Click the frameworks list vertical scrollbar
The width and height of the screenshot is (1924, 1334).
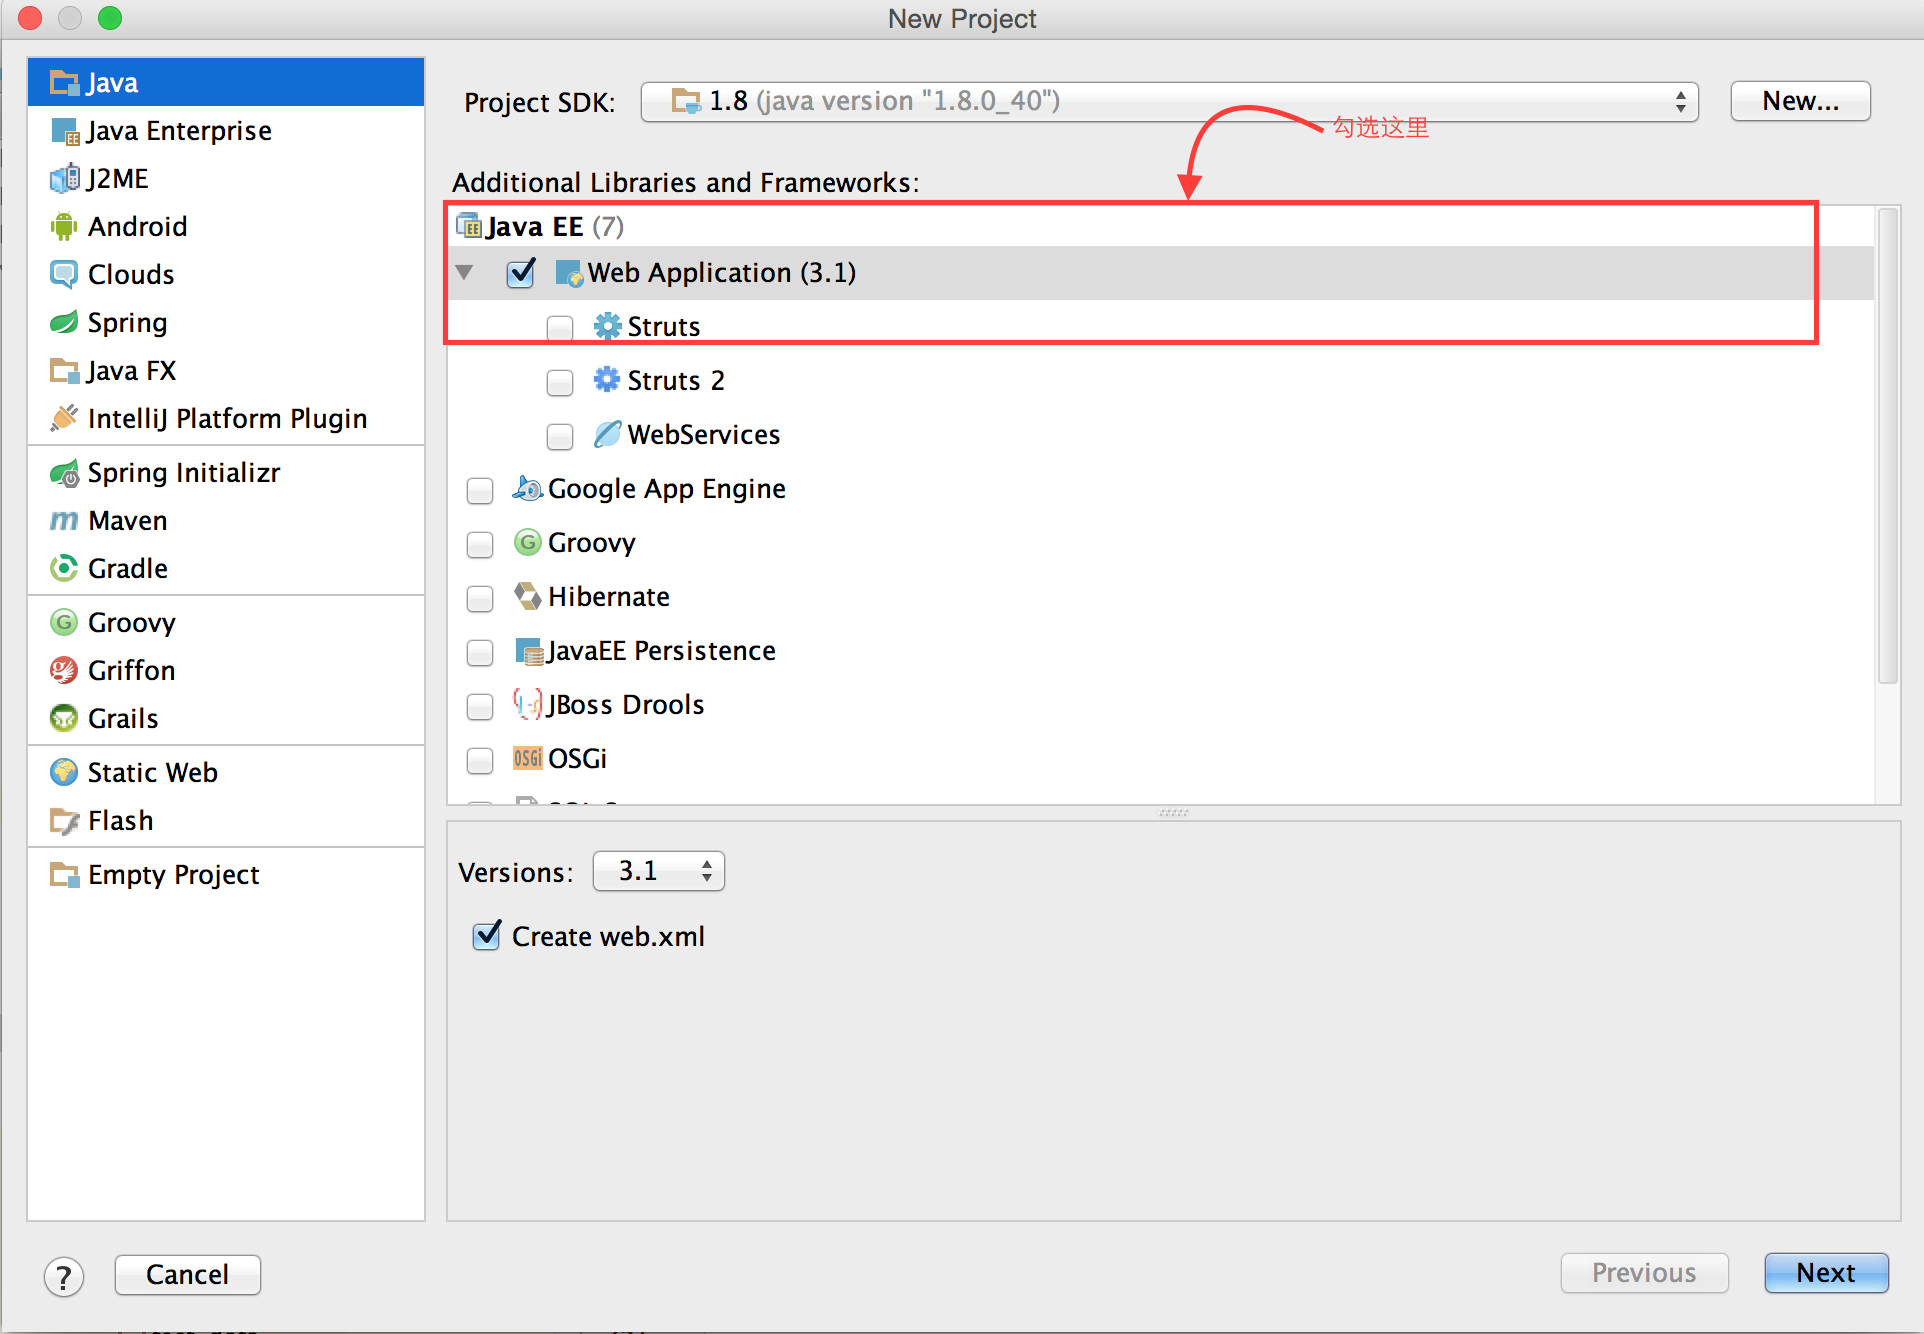click(1887, 445)
